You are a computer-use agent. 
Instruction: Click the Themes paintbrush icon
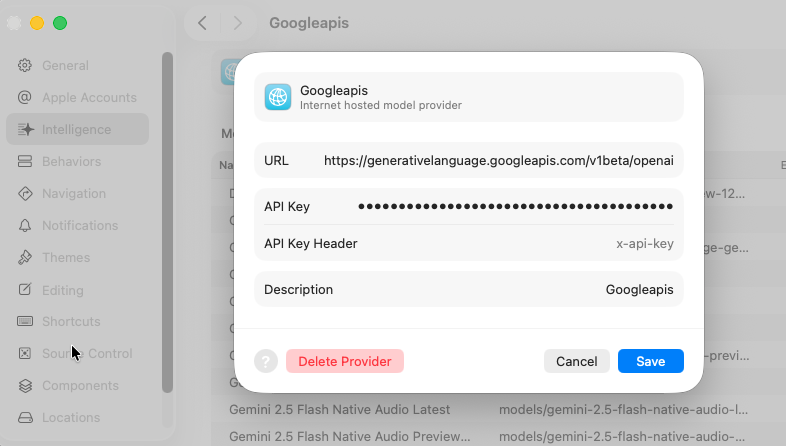(x=25, y=258)
